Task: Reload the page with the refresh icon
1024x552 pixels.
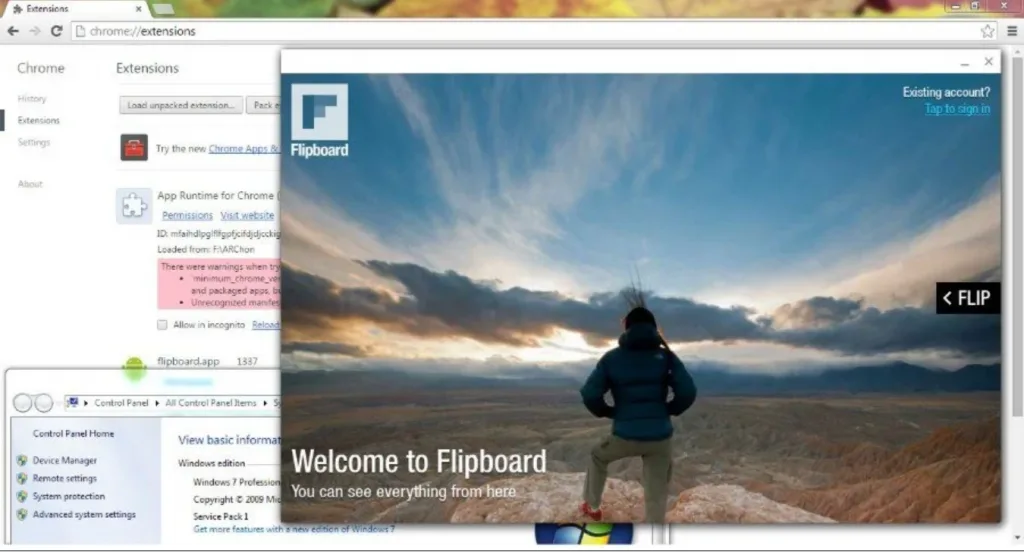Action: 57,31
